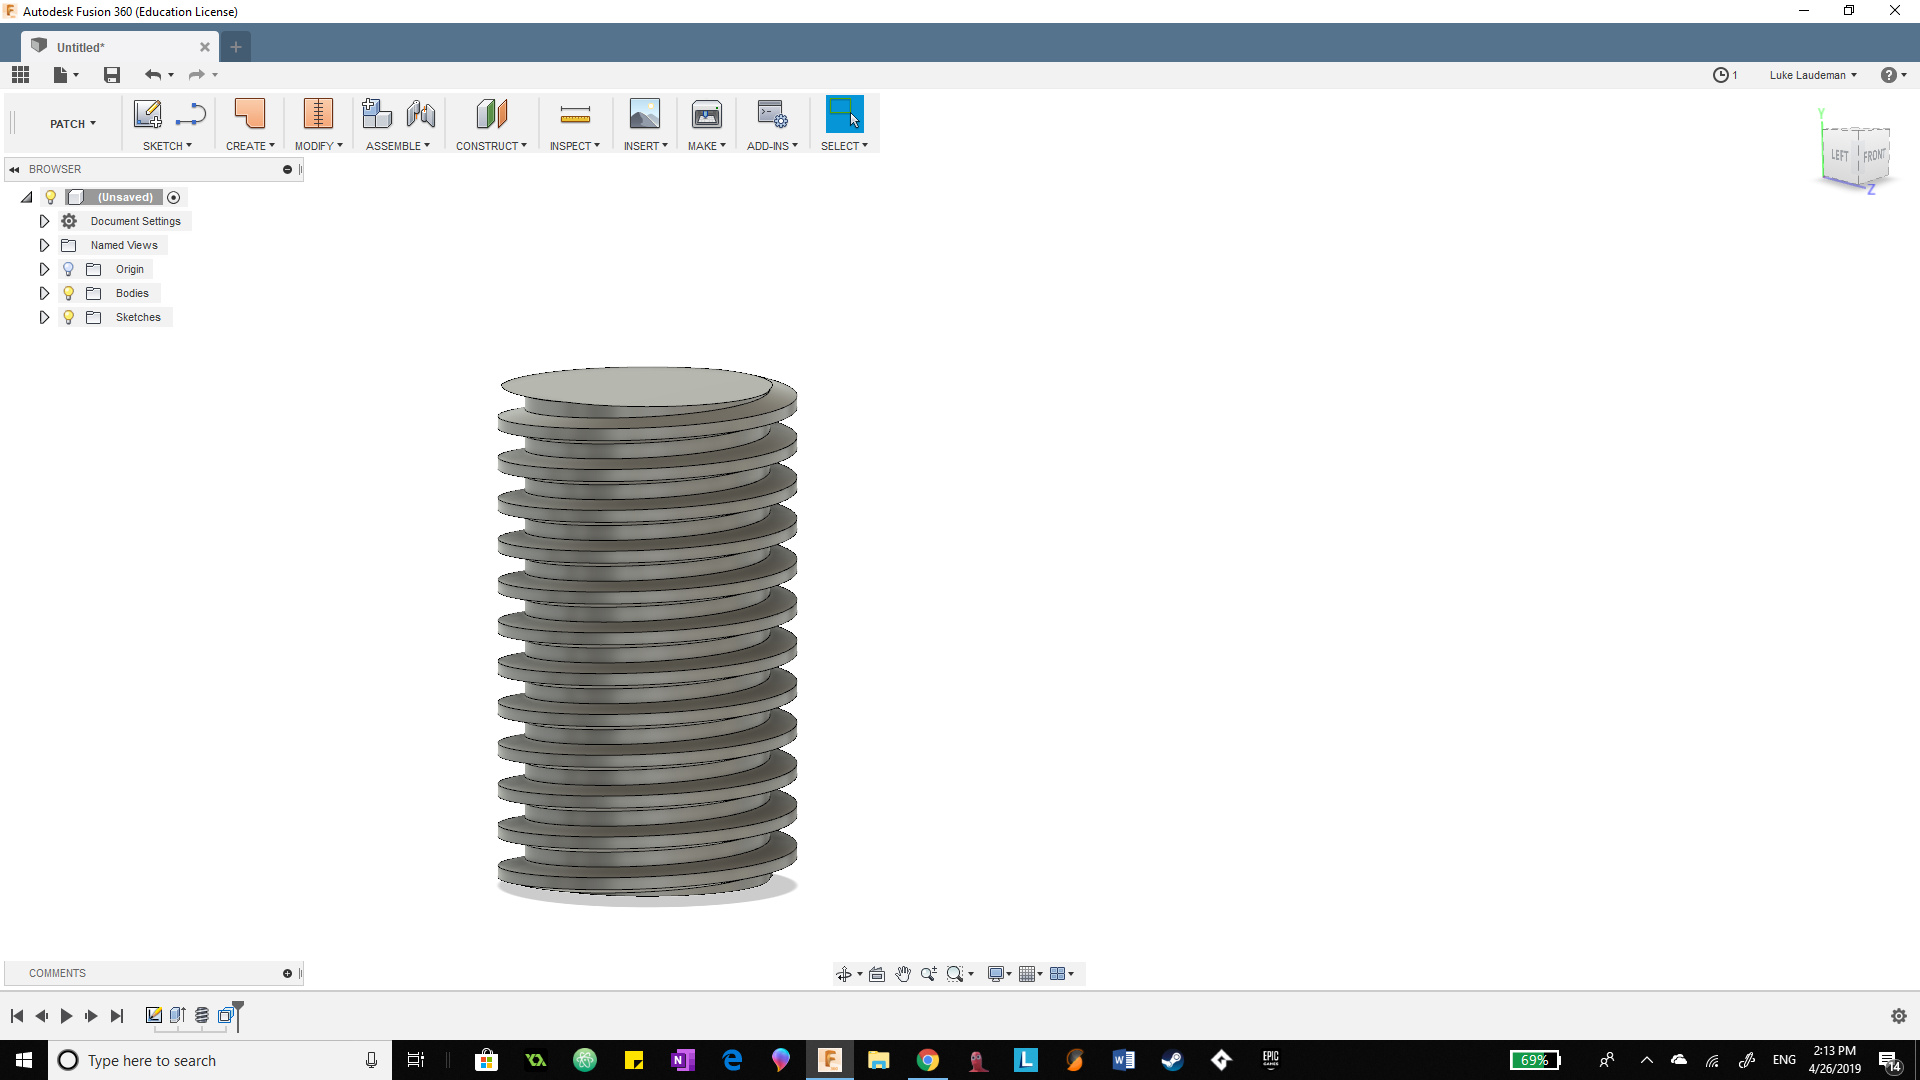
Task: Select the Create dropdown's press pull icon
Action: click(249, 113)
